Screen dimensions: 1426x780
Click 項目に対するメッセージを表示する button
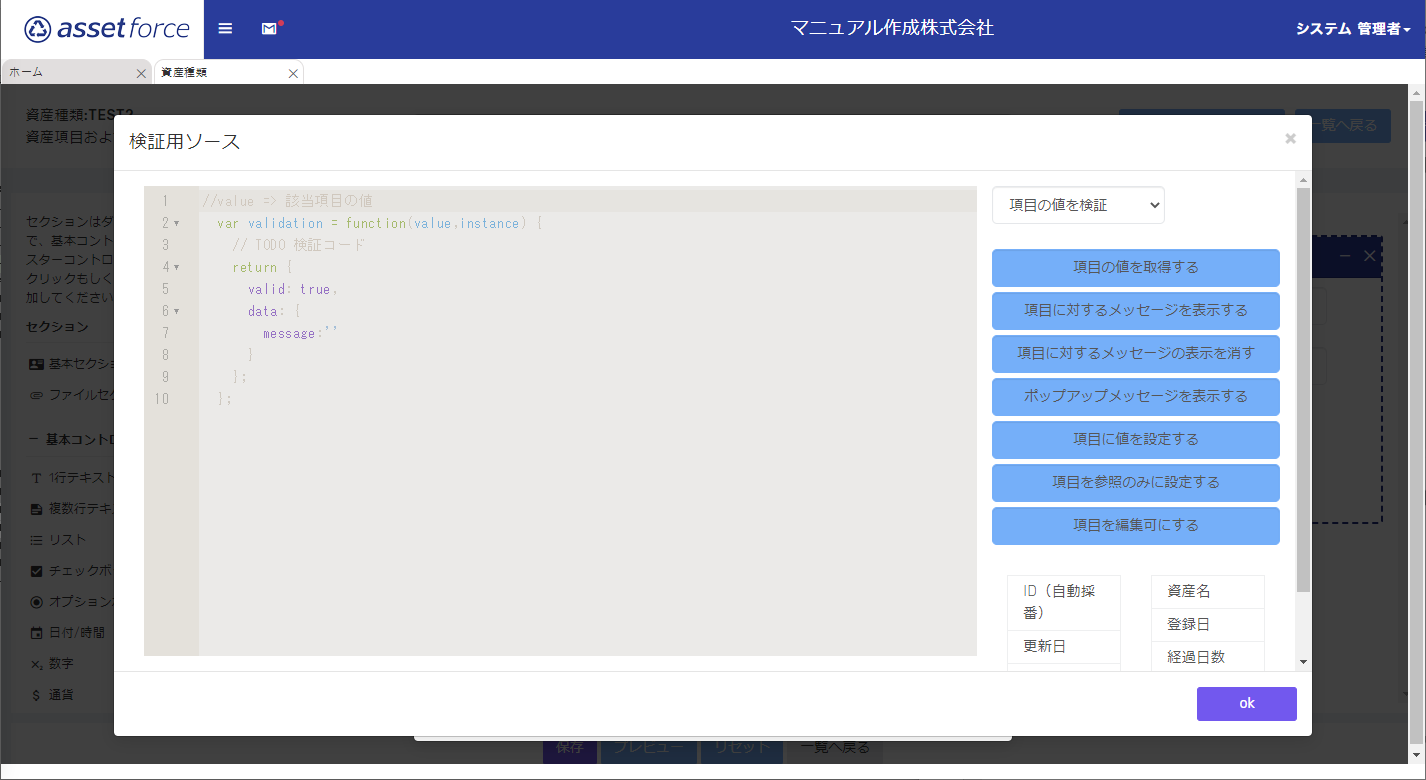[1135, 310]
